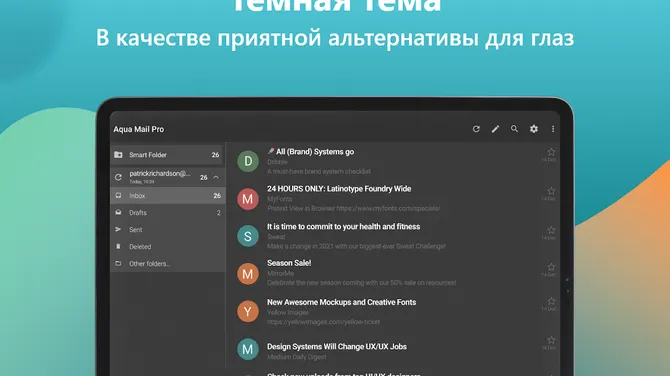
Task: Open 'New Awesome Mockups and Creative Fonts'
Action: tap(341, 302)
